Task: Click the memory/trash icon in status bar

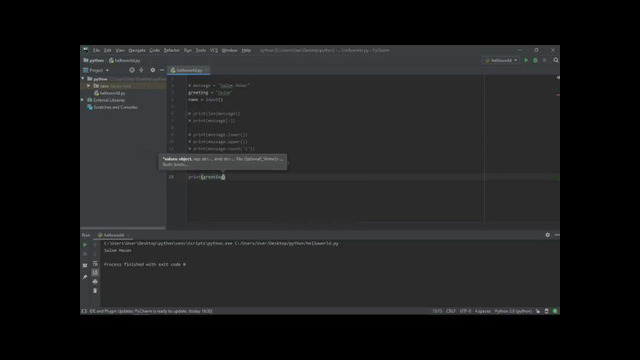Action: 547,311
